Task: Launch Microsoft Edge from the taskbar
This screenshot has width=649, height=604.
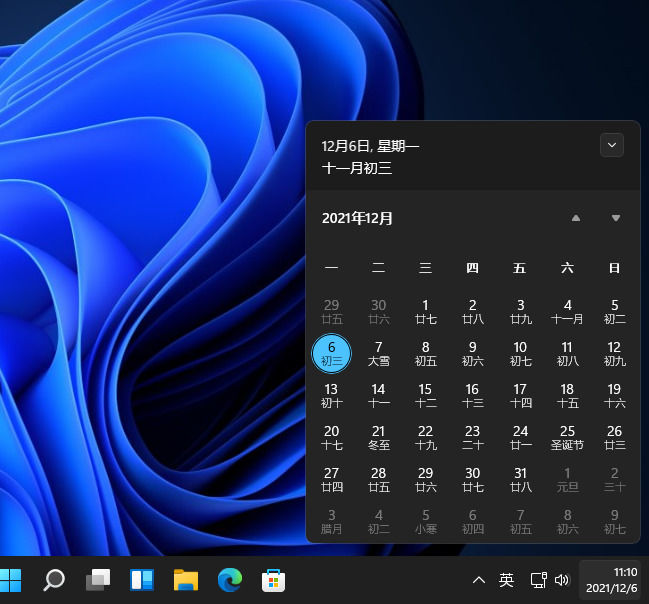Action: pyautogui.click(x=230, y=580)
